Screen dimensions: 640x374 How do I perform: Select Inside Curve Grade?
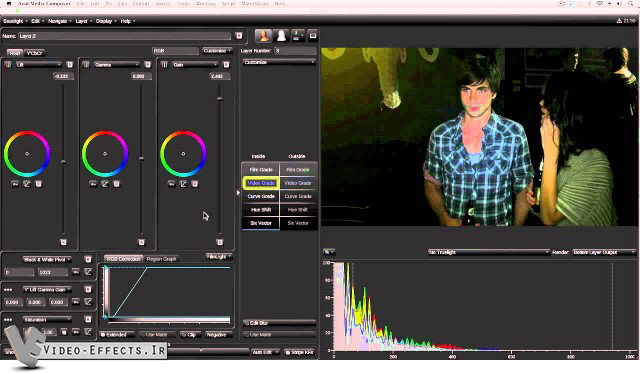tap(261, 196)
